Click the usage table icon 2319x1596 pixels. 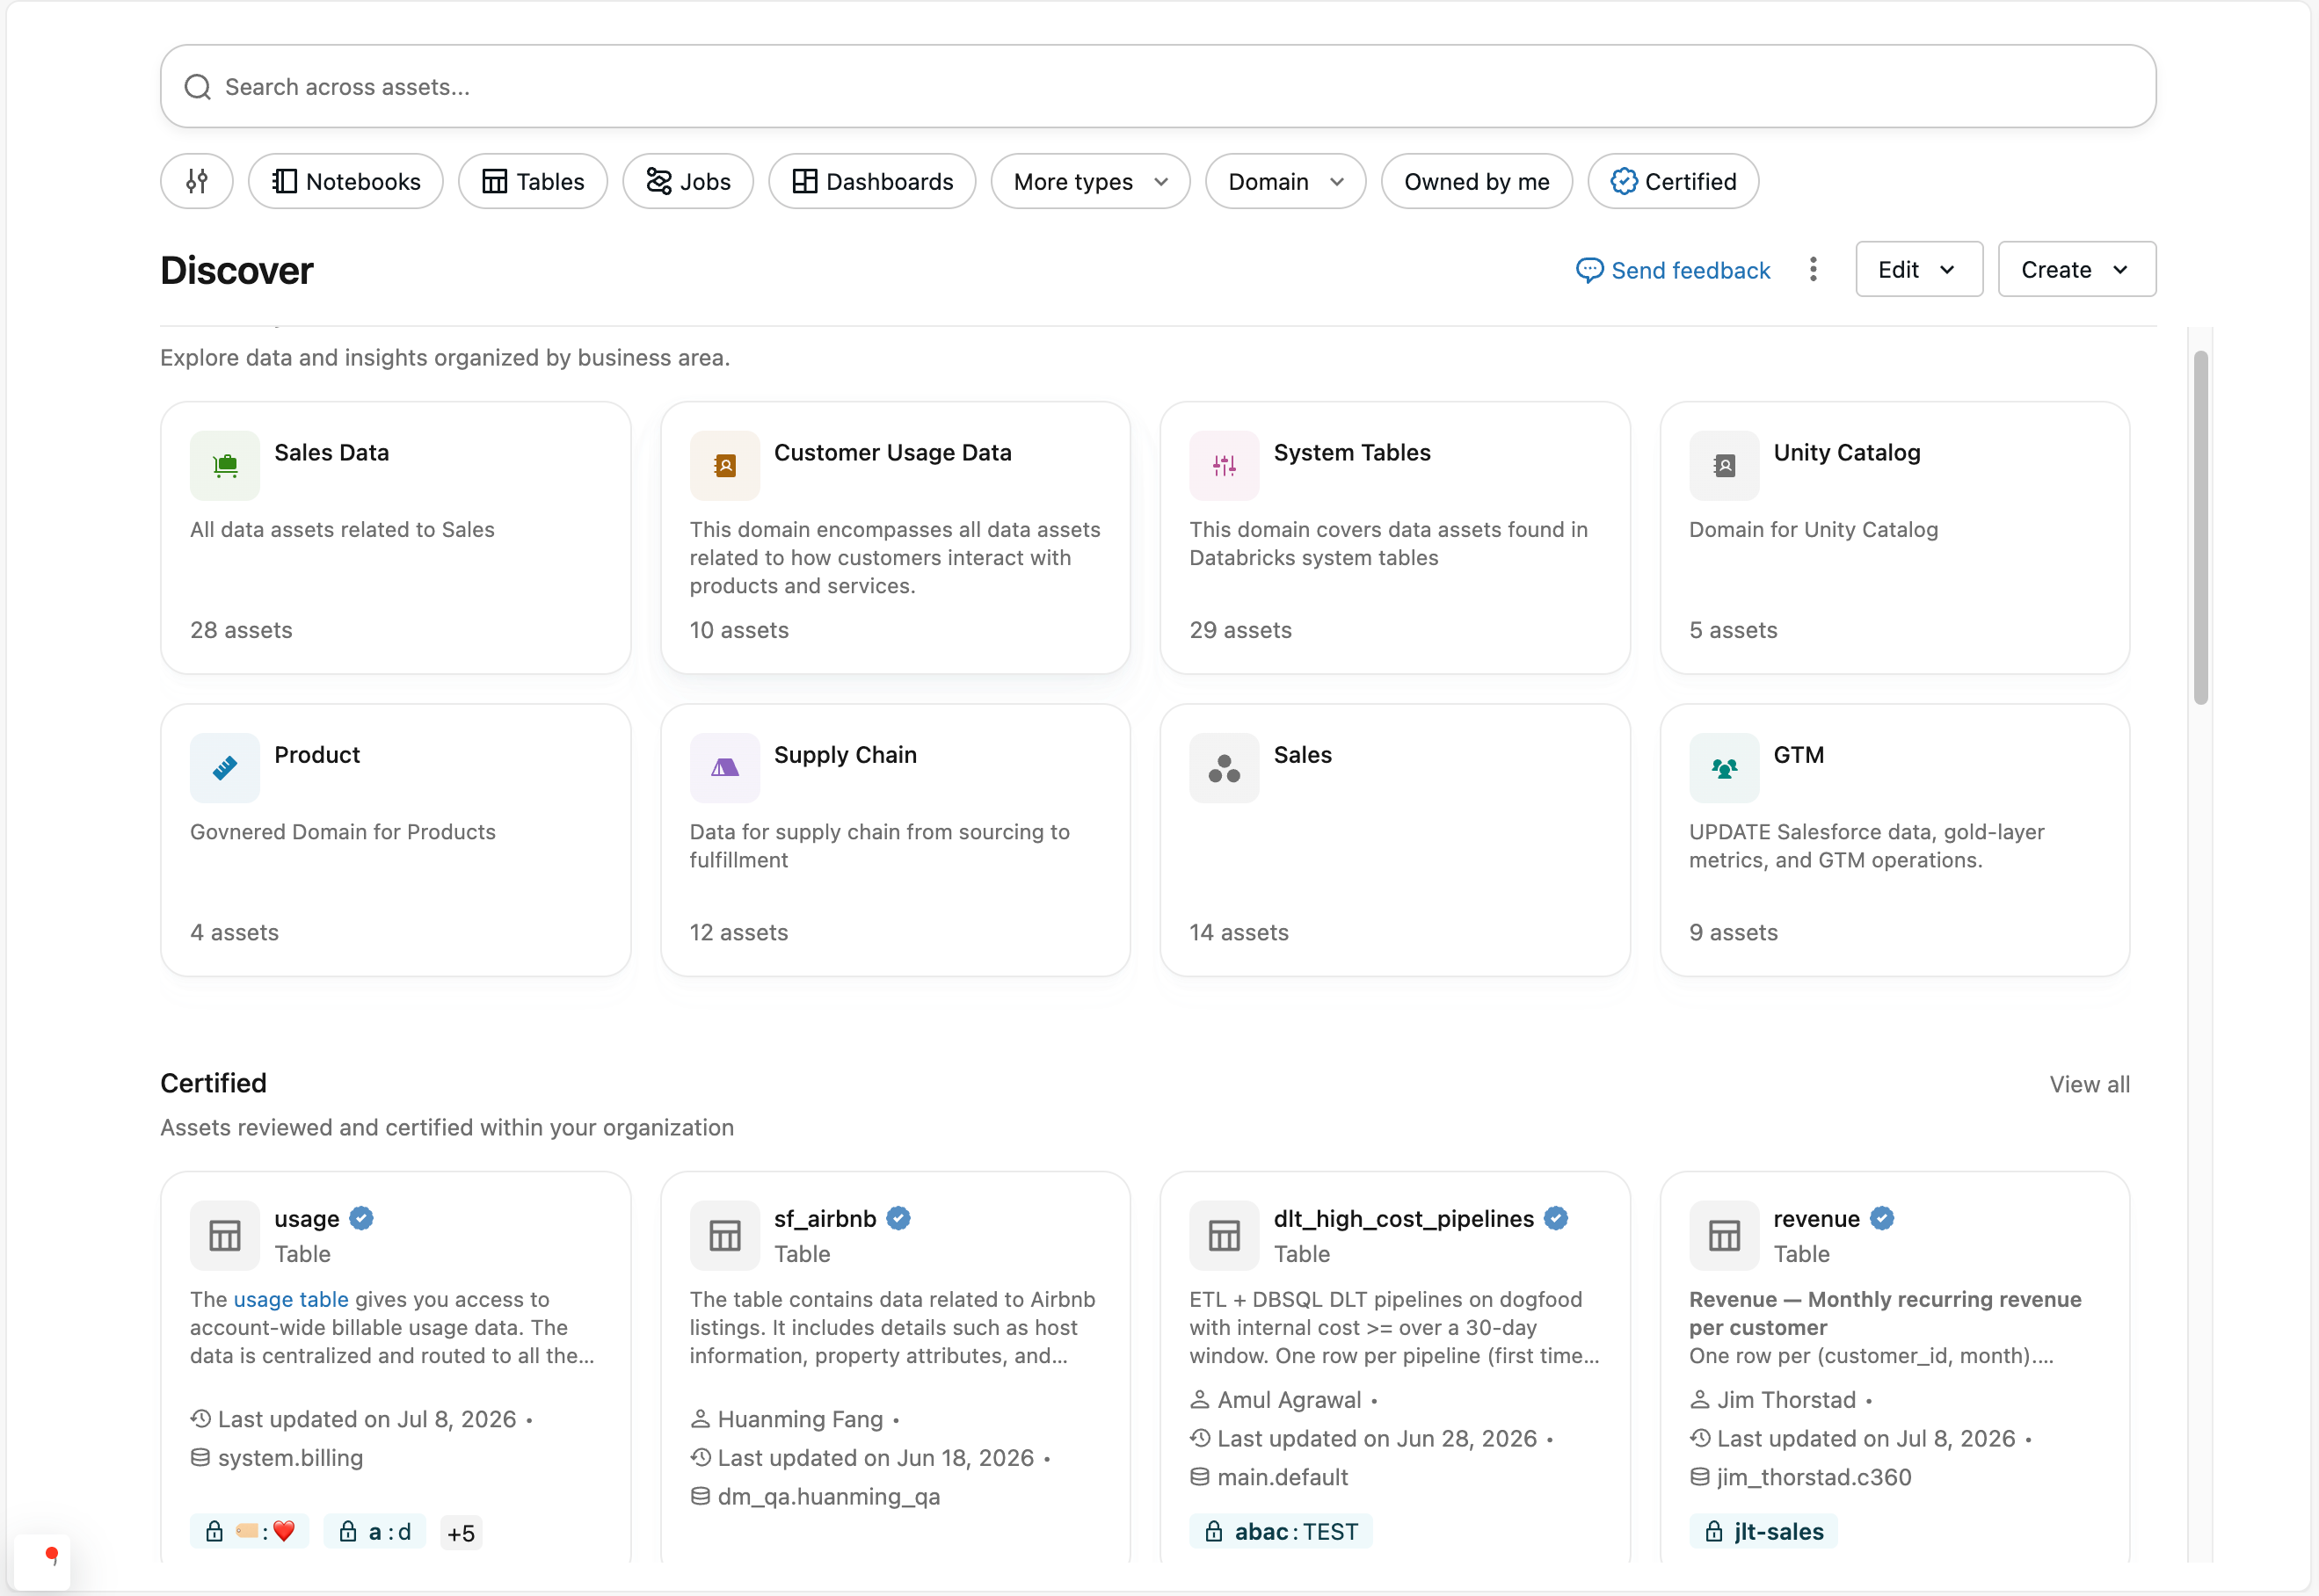(x=225, y=1235)
